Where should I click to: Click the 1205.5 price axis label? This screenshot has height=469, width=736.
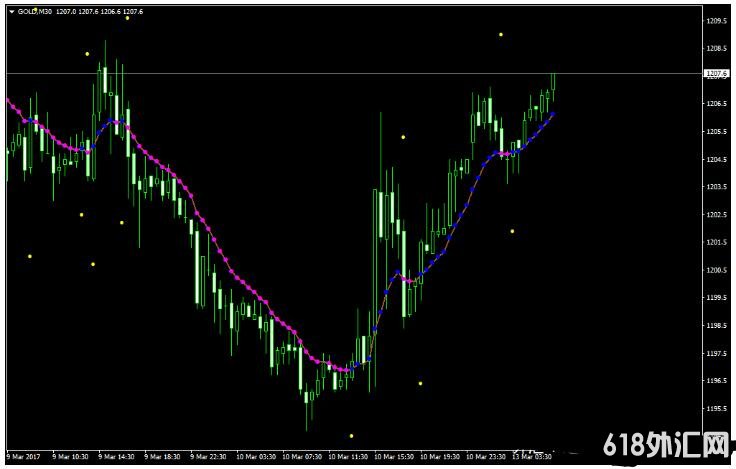pyautogui.click(x=716, y=131)
